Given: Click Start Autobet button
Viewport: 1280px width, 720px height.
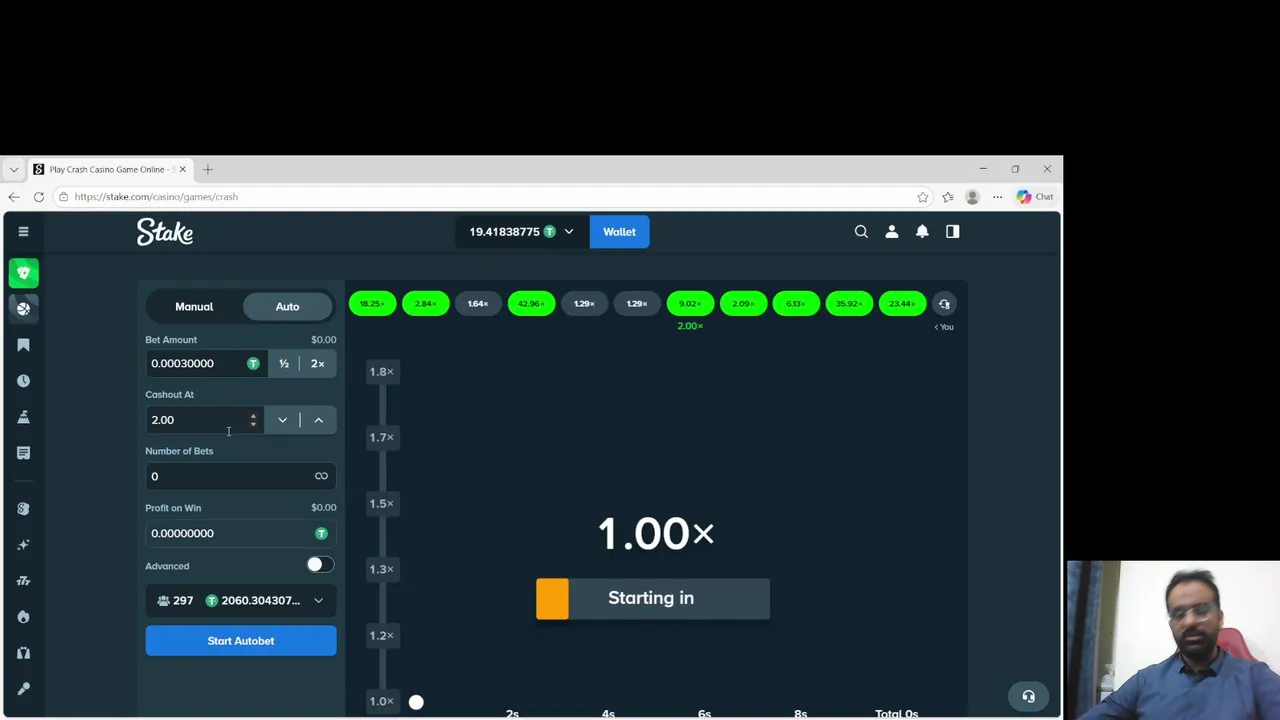Looking at the screenshot, I should click(x=241, y=641).
